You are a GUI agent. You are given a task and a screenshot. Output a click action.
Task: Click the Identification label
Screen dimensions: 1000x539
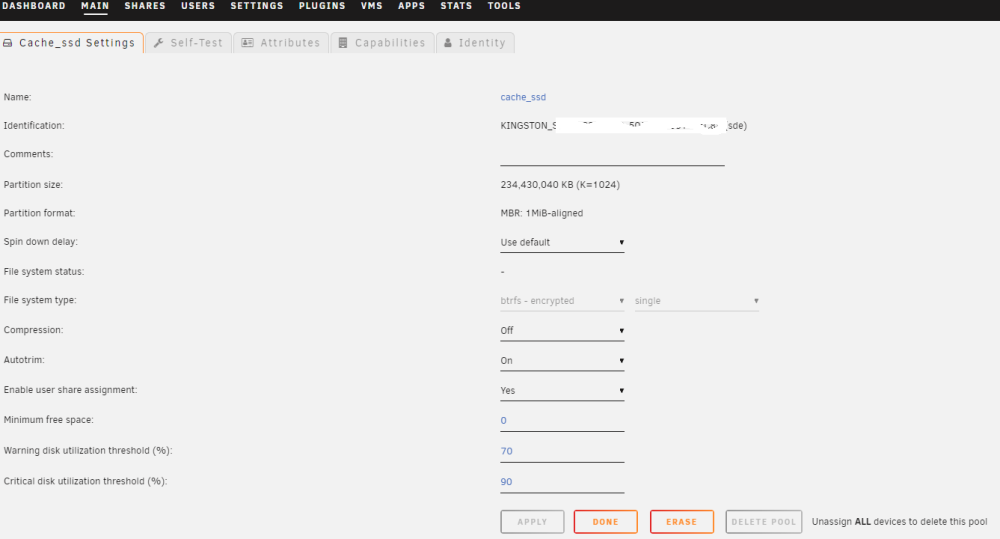tap(34, 126)
